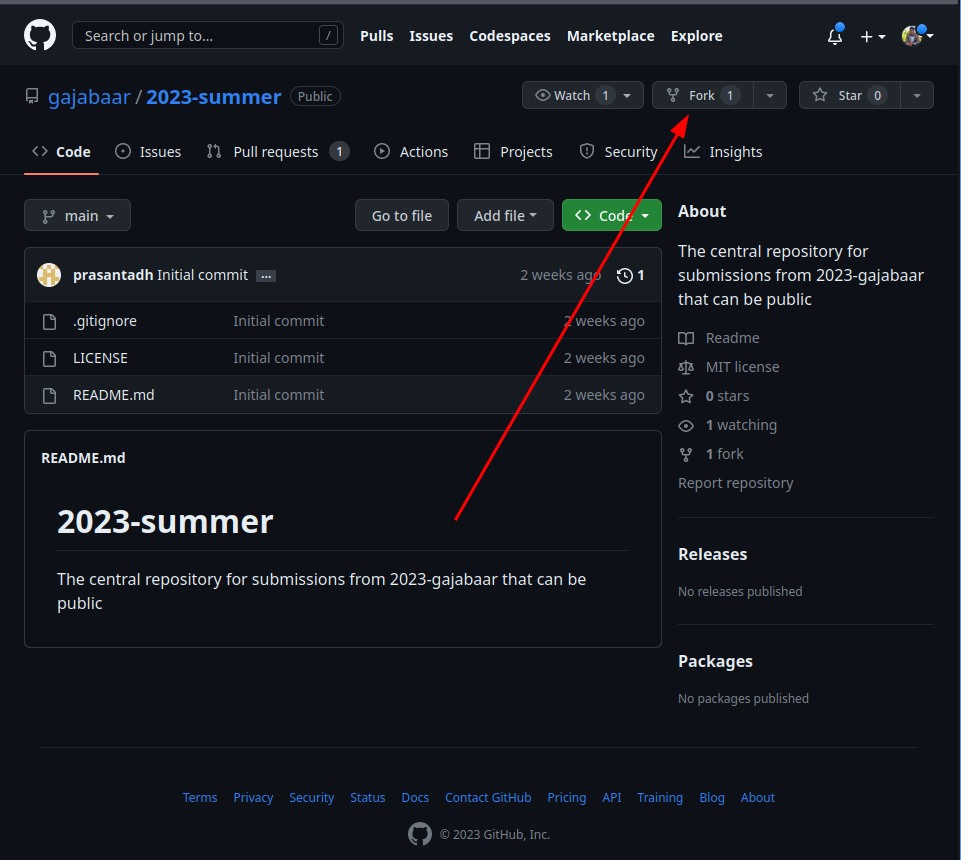Click the Watch button

[x=582, y=95]
